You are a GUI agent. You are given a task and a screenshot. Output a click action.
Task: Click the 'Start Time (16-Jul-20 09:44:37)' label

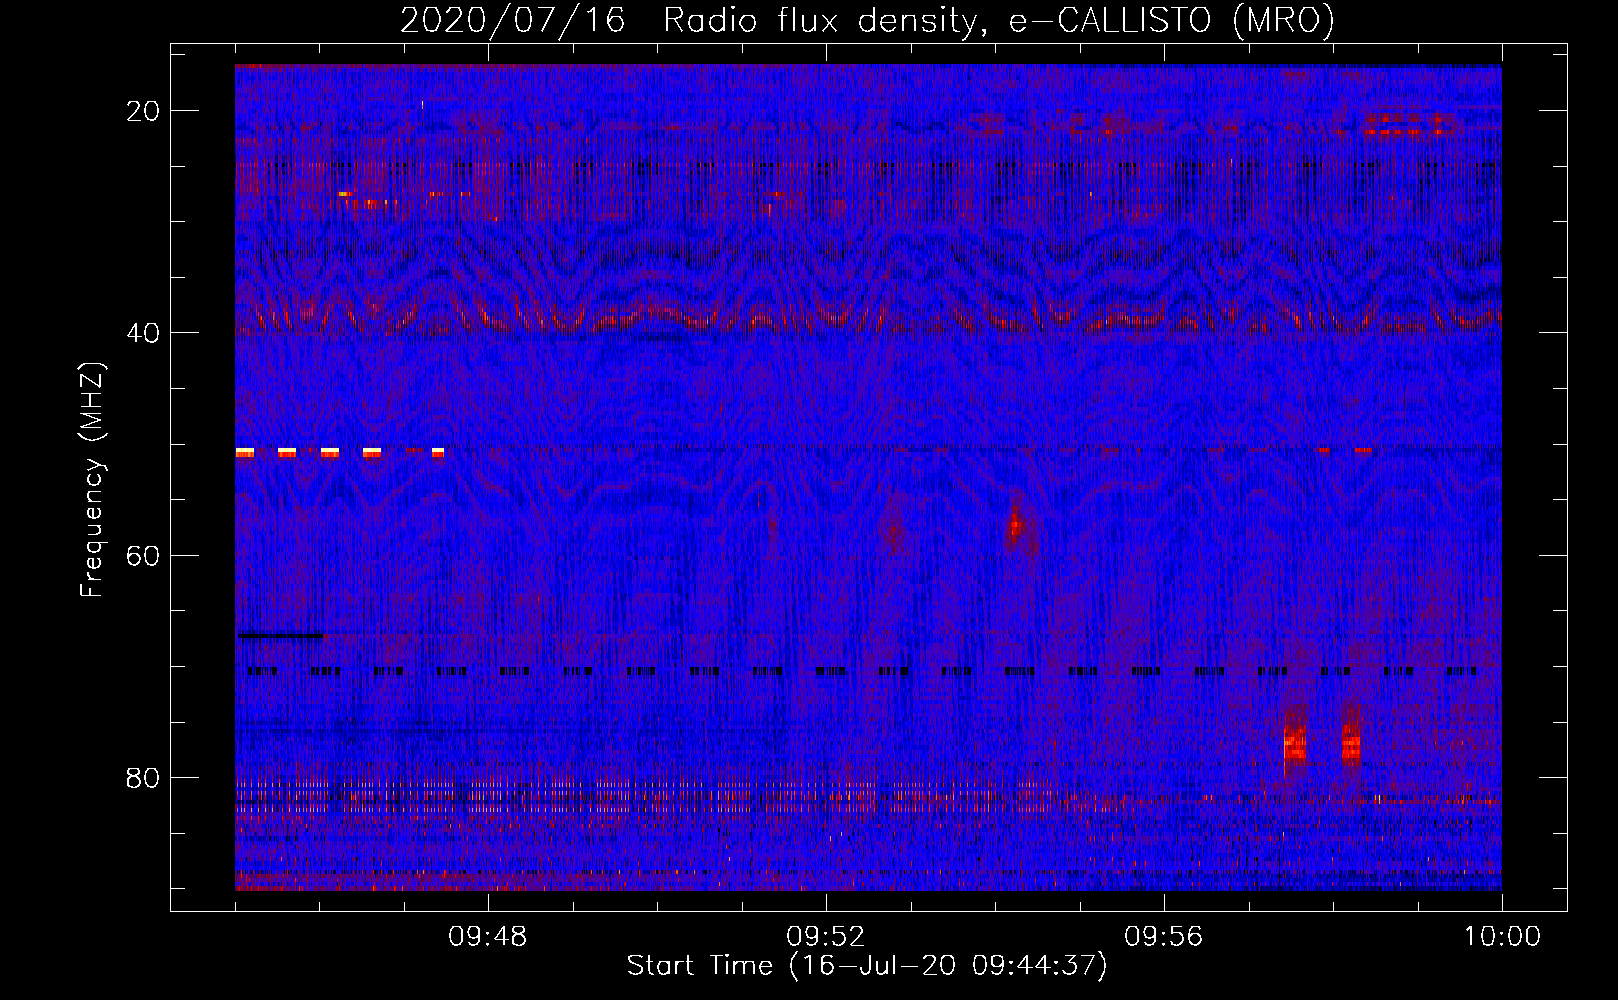click(x=867, y=966)
